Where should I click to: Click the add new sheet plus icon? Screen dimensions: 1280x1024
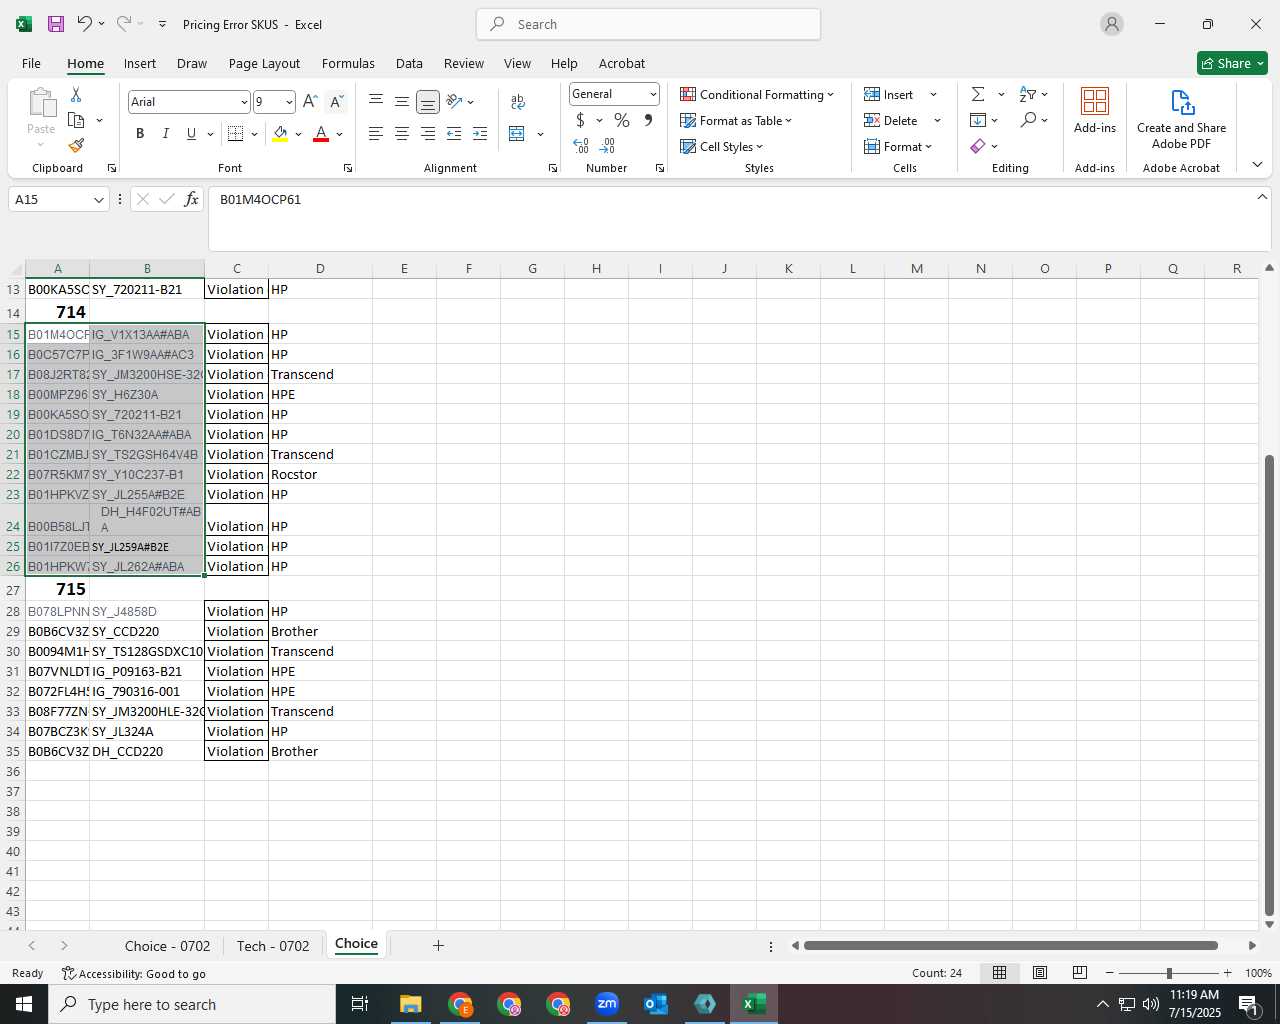click(438, 945)
